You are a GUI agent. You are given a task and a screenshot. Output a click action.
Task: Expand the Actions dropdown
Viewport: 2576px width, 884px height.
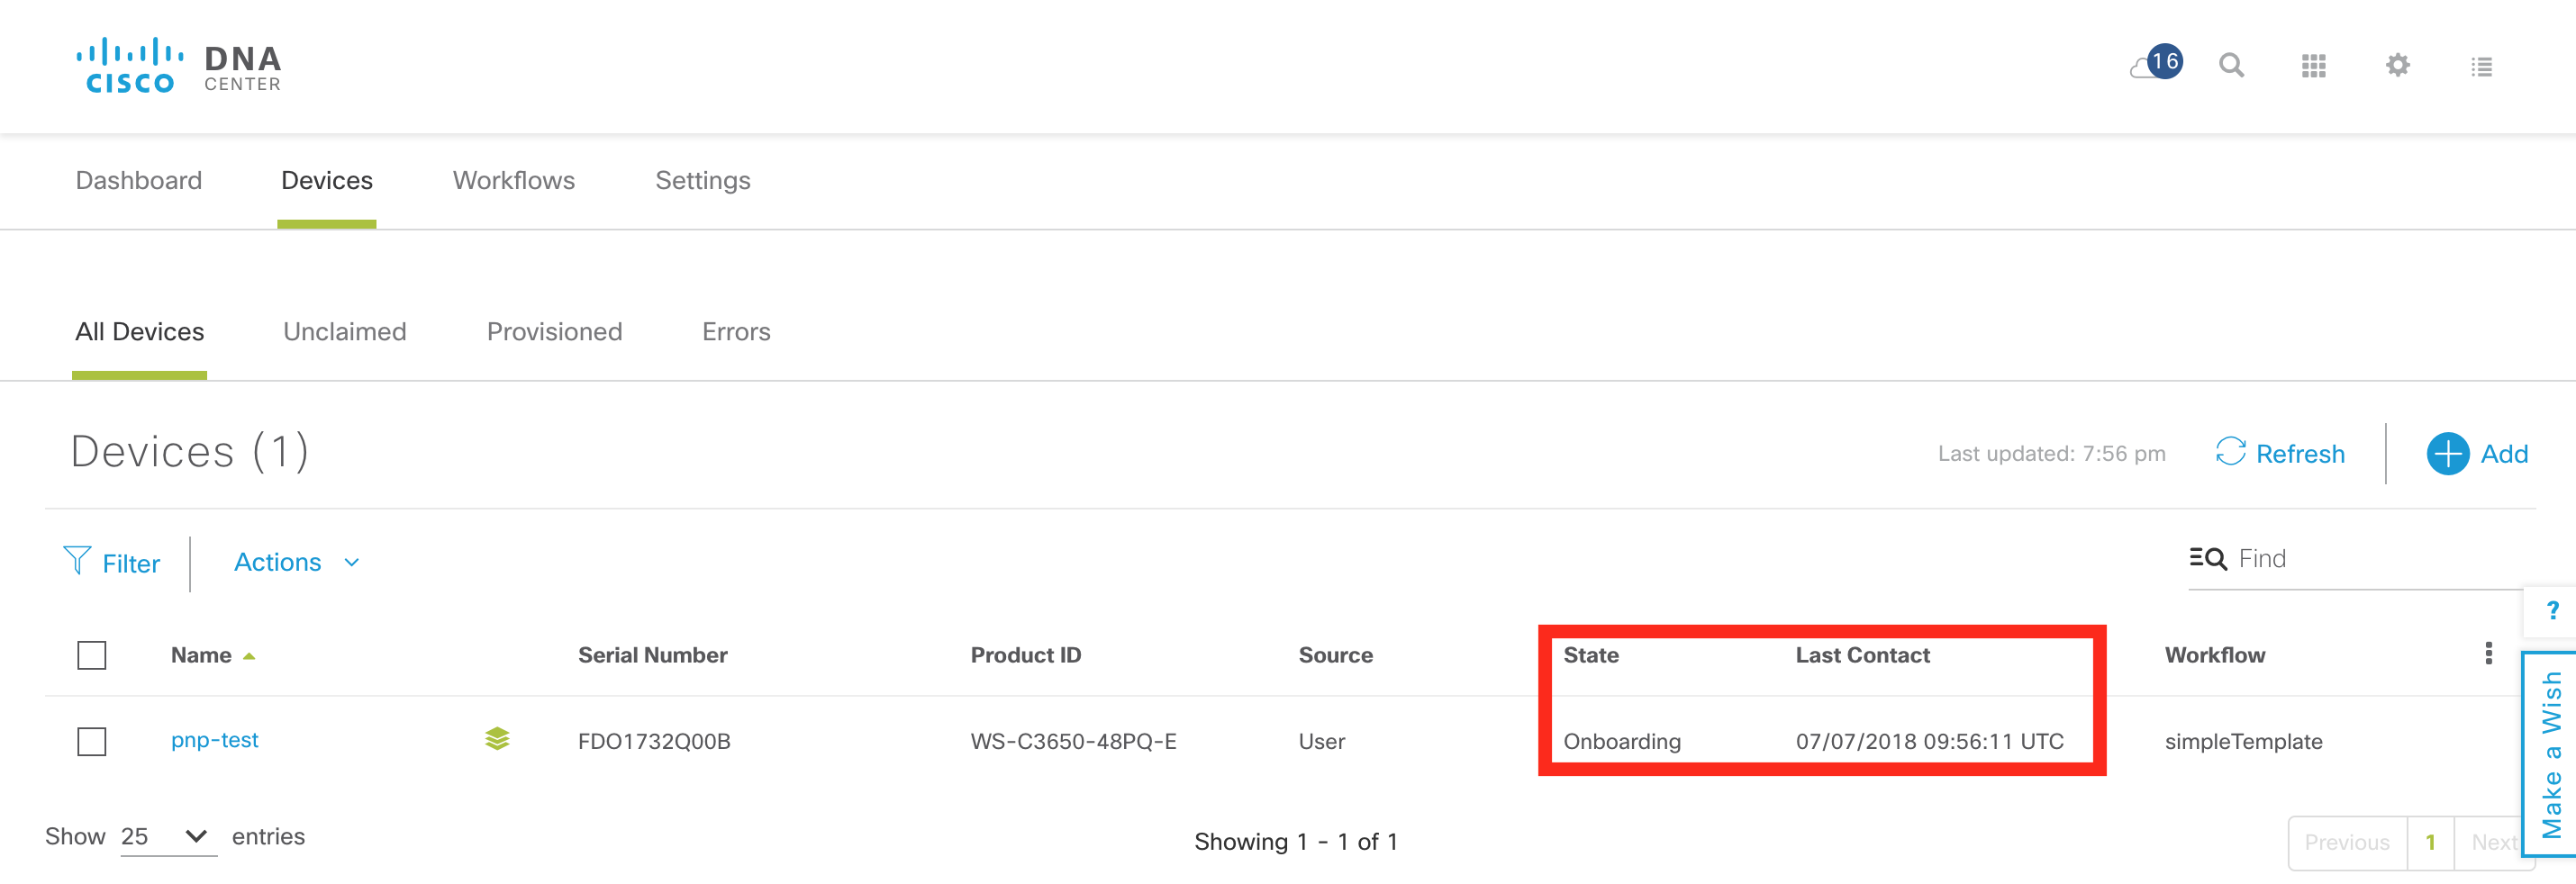296,562
